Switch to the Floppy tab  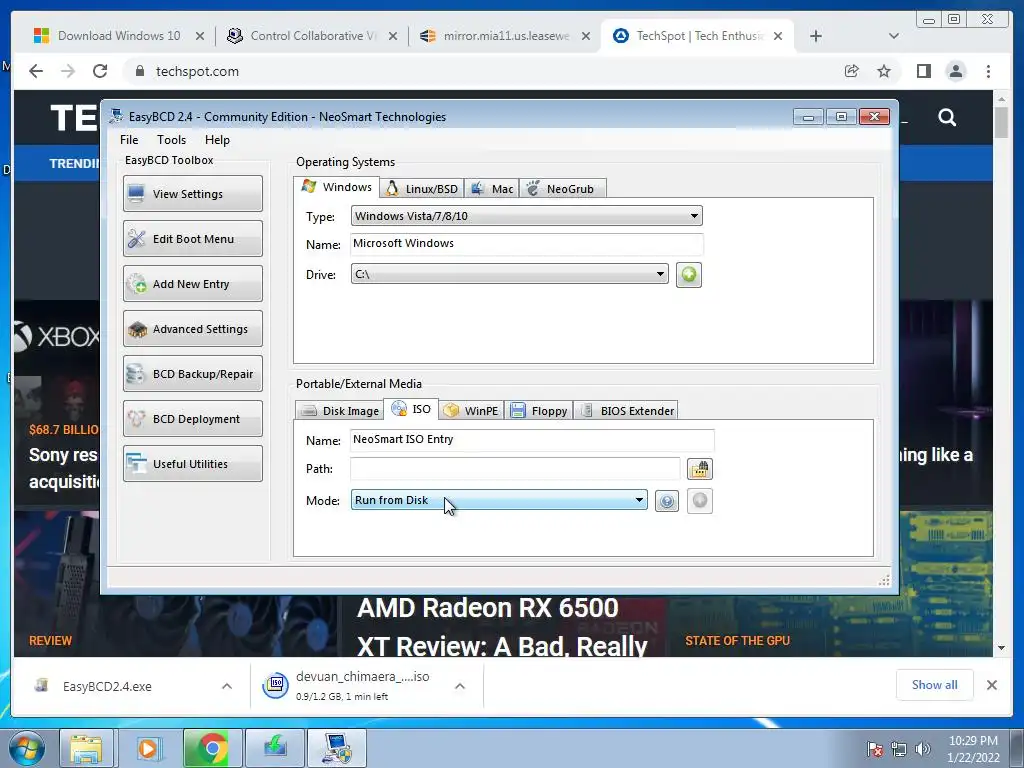point(539,411)
